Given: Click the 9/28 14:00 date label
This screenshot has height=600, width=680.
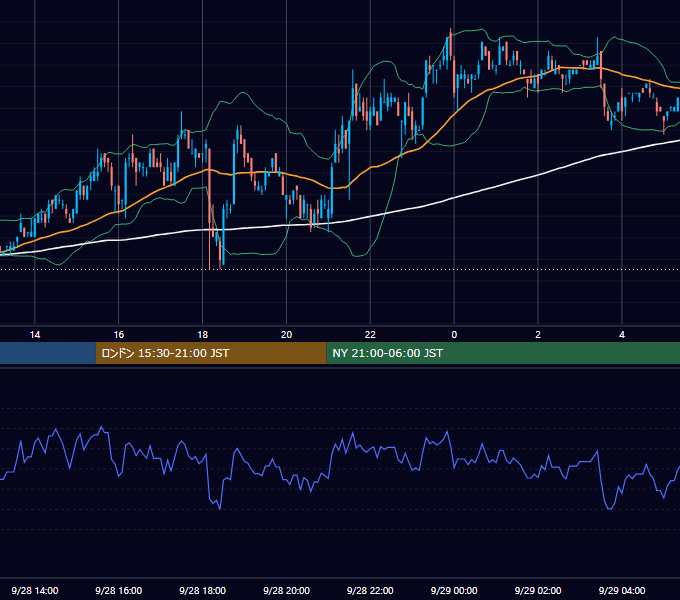Looking at the screenshot, I should 35,590.
